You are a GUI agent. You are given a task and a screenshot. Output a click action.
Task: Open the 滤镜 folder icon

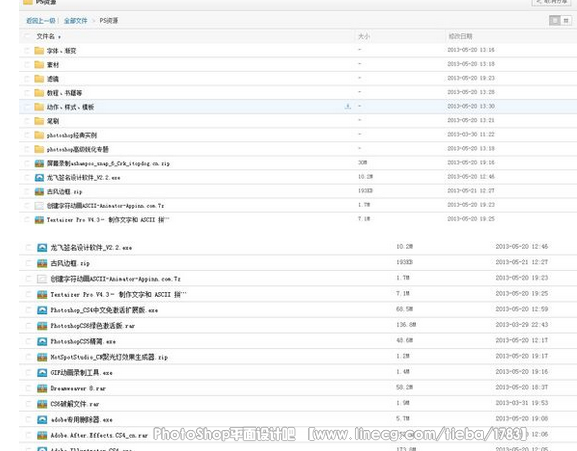tap(39, 79)
